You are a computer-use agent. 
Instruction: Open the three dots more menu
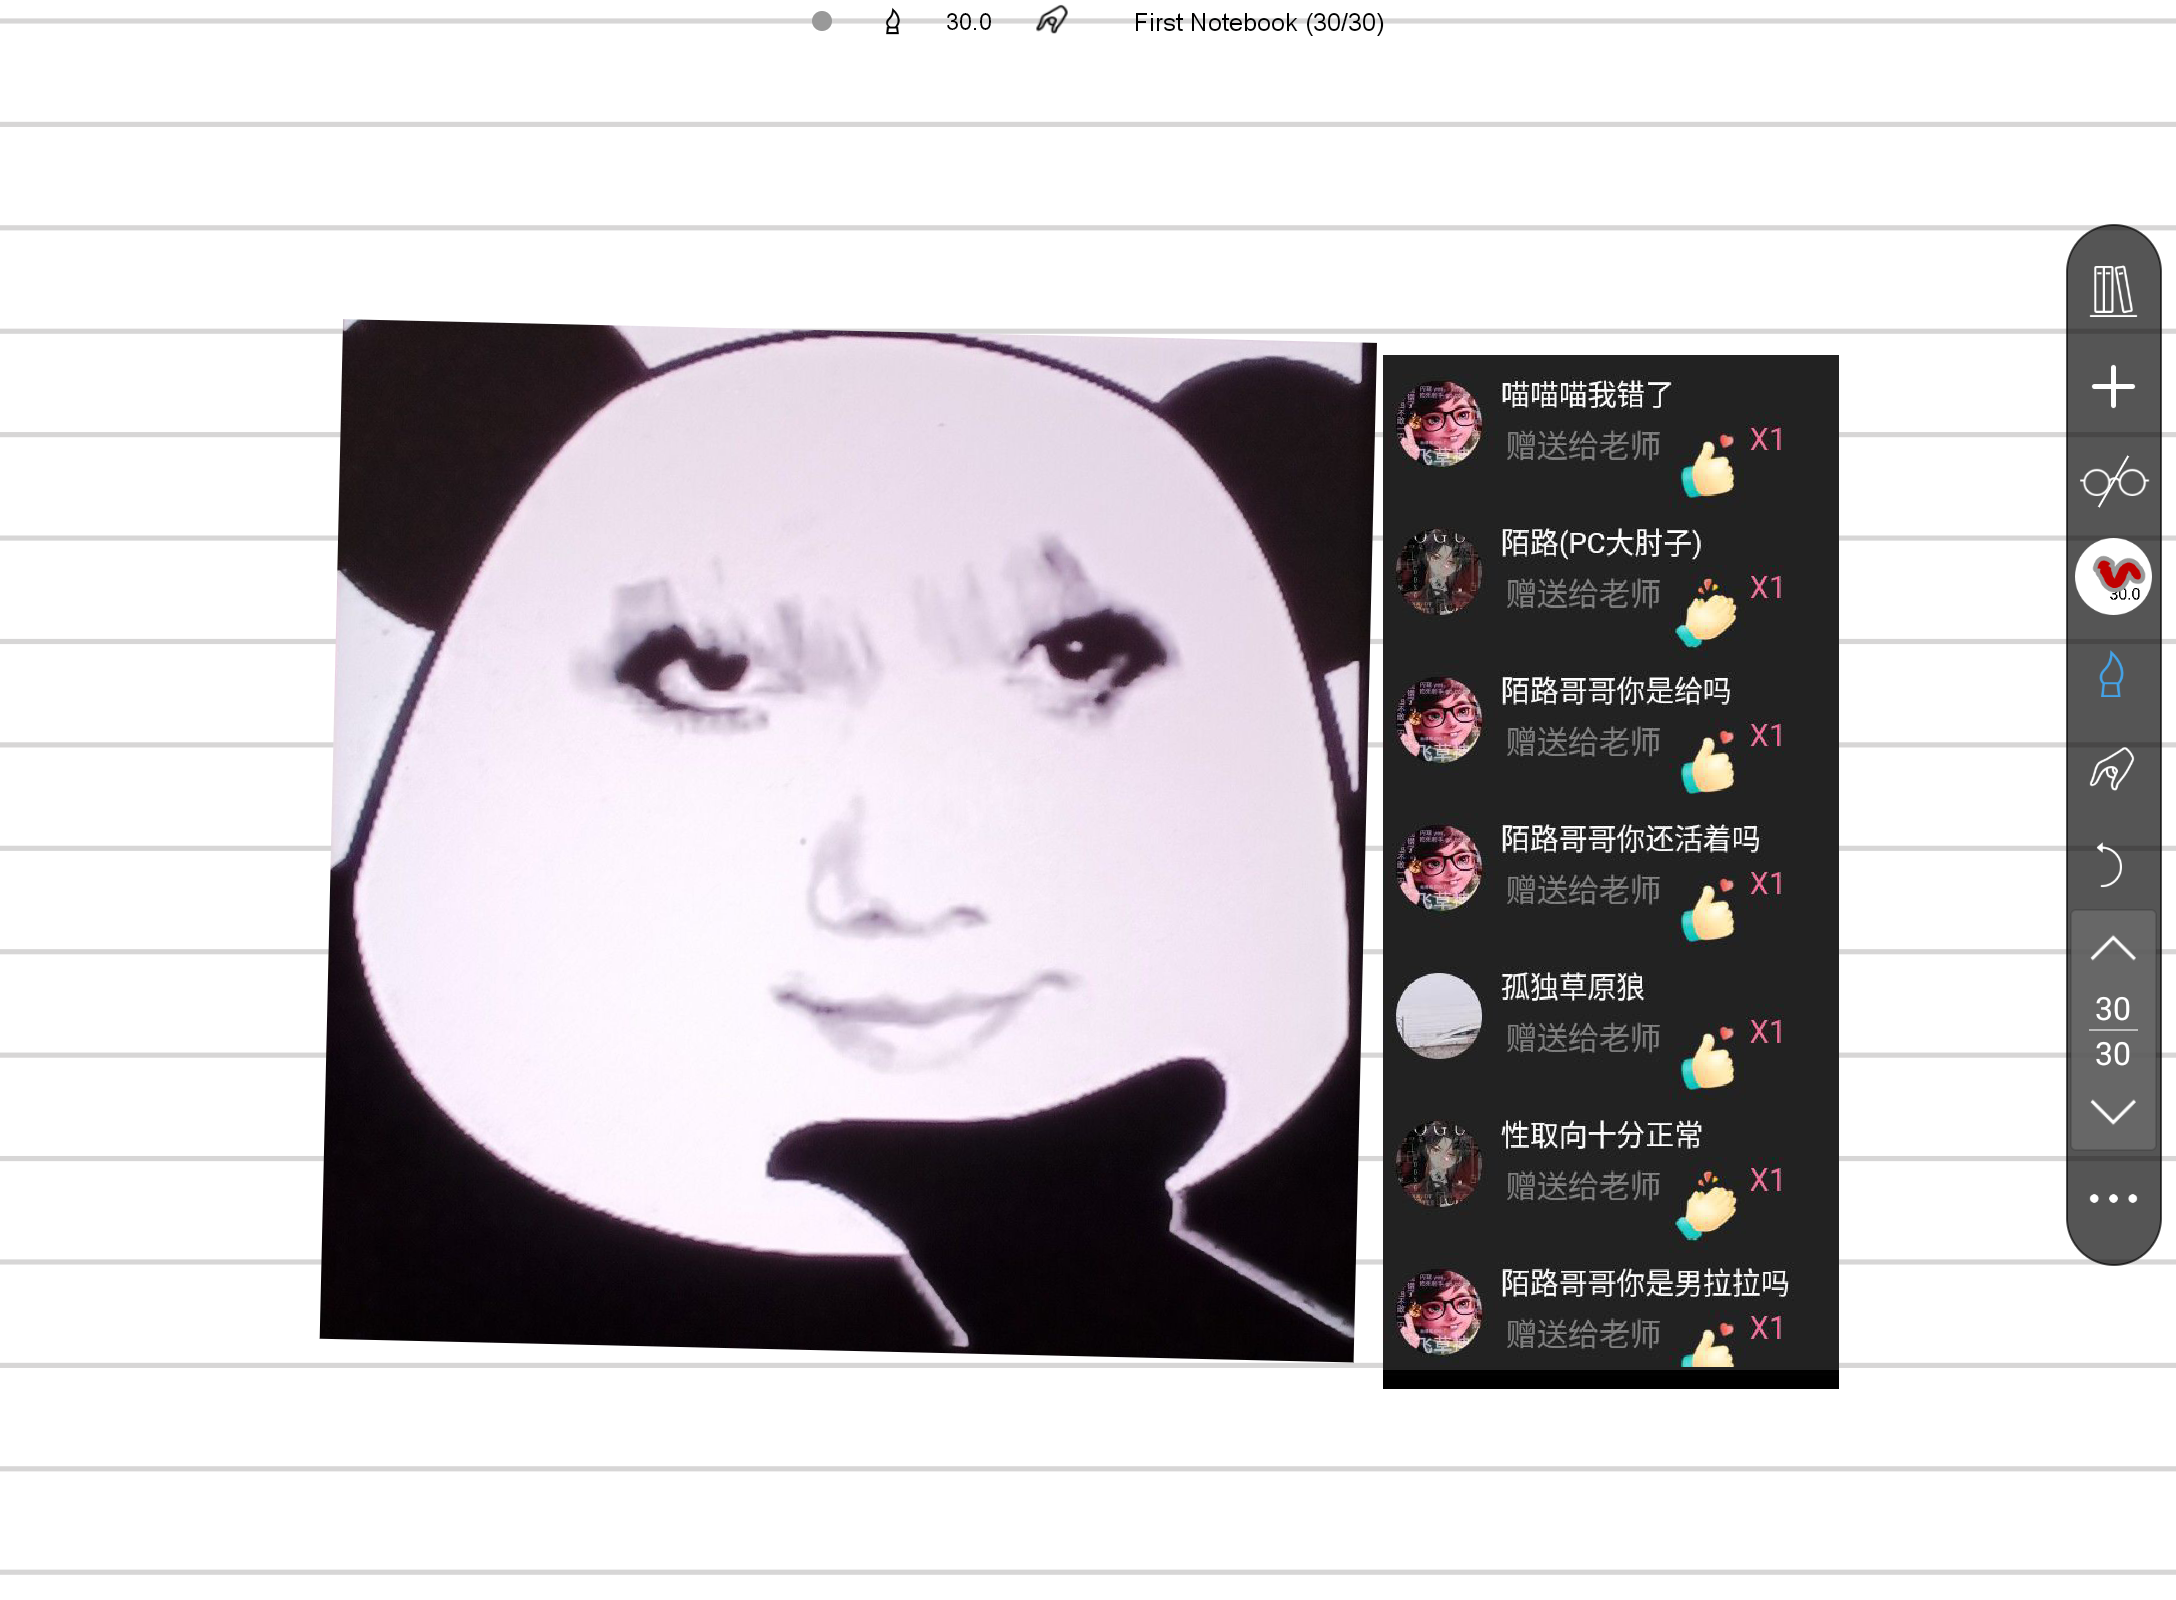point(2113,1198)
